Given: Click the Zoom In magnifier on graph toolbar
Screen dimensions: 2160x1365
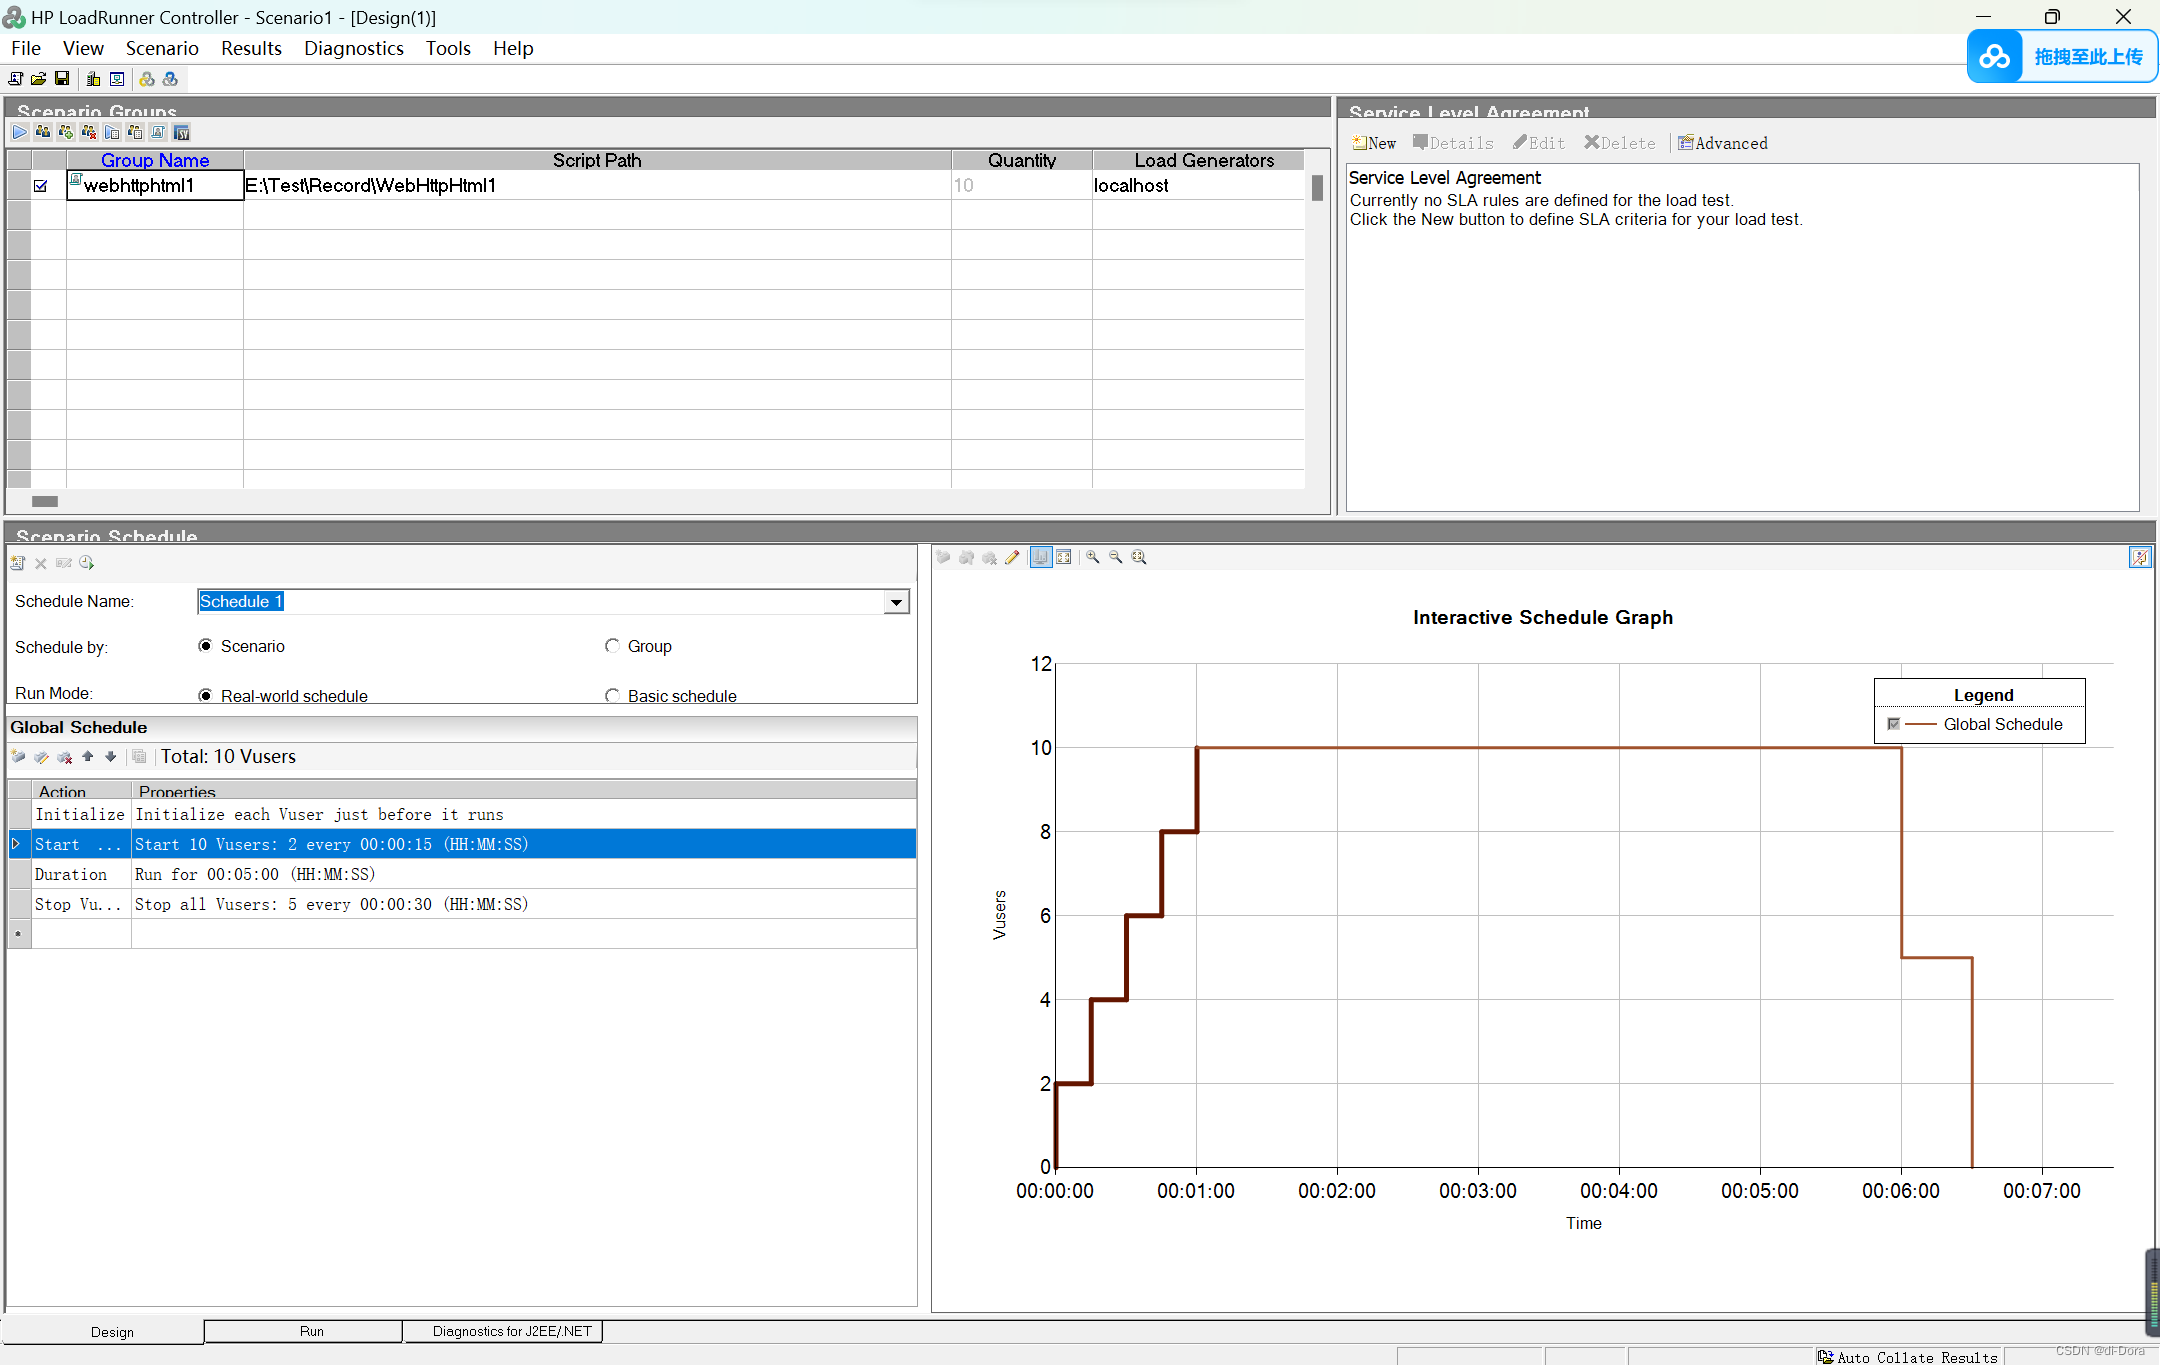Looking at the screenshot, I should [1093, 558].
